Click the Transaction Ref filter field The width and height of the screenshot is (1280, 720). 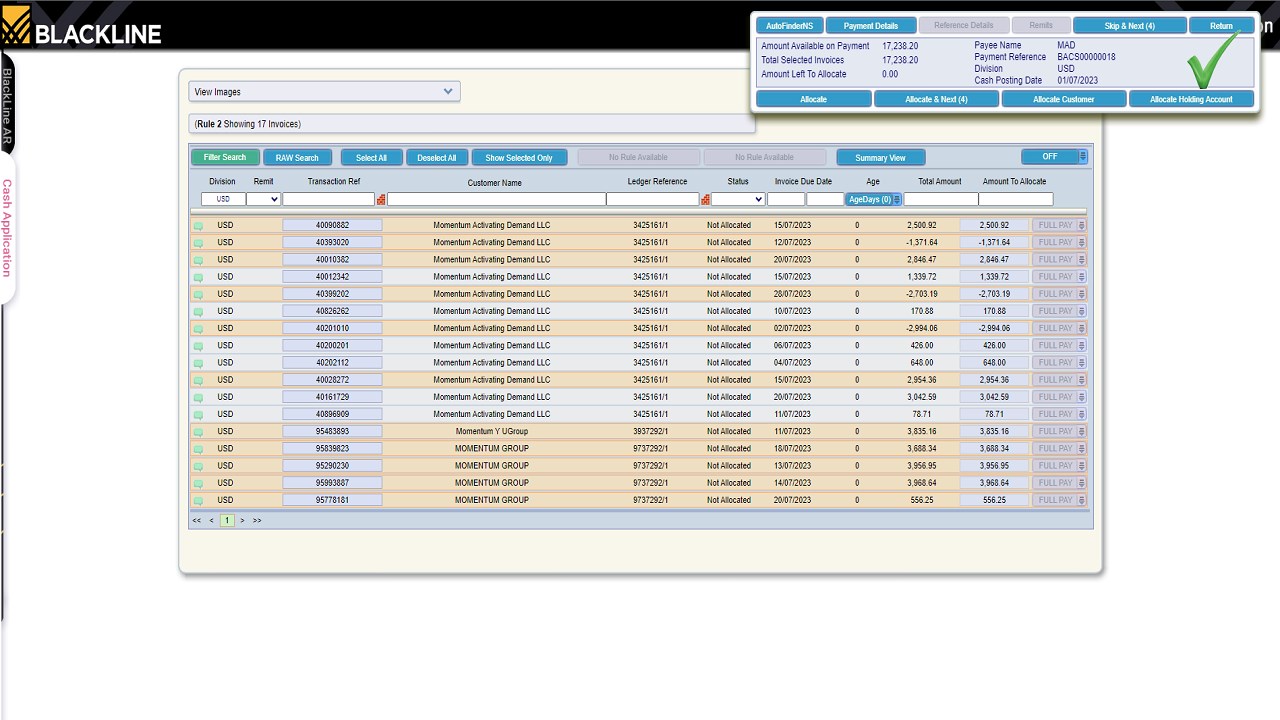click(x=329, y=199)
